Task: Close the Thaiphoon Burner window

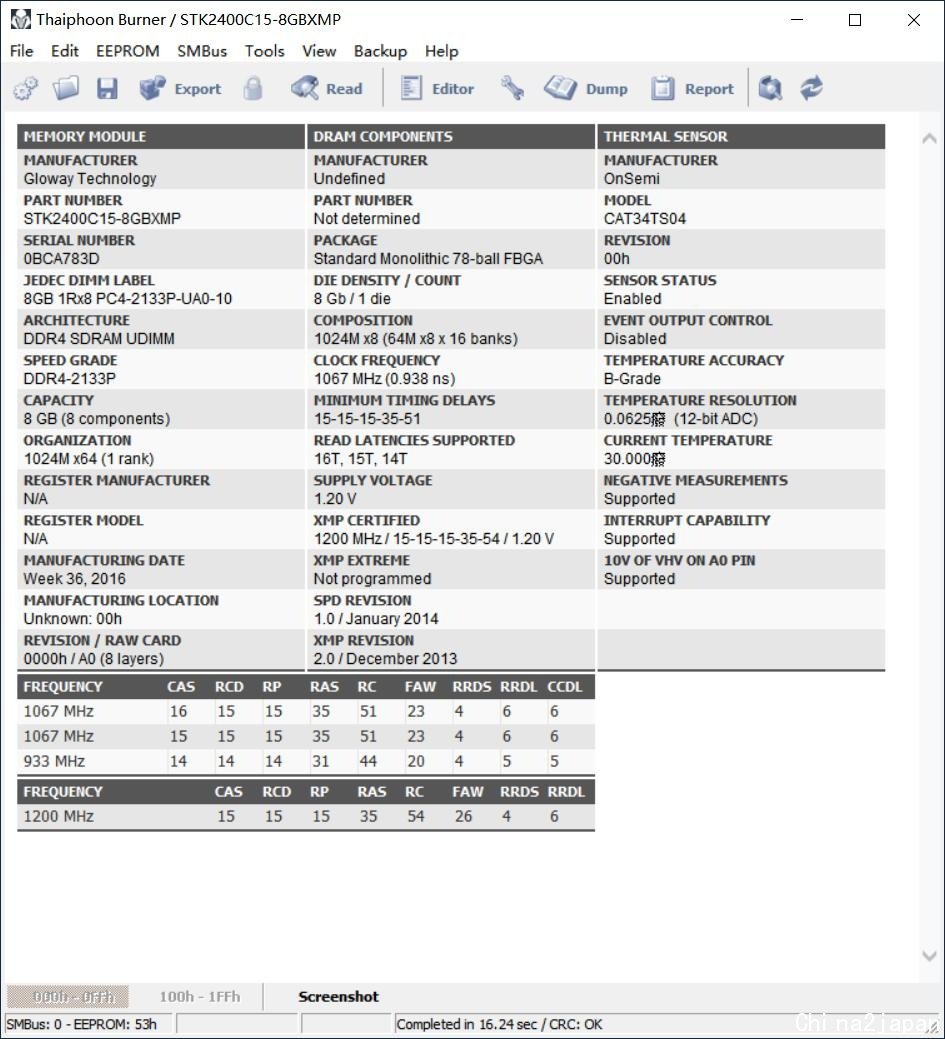Action: pyautogui.click(x=913, y=20)
